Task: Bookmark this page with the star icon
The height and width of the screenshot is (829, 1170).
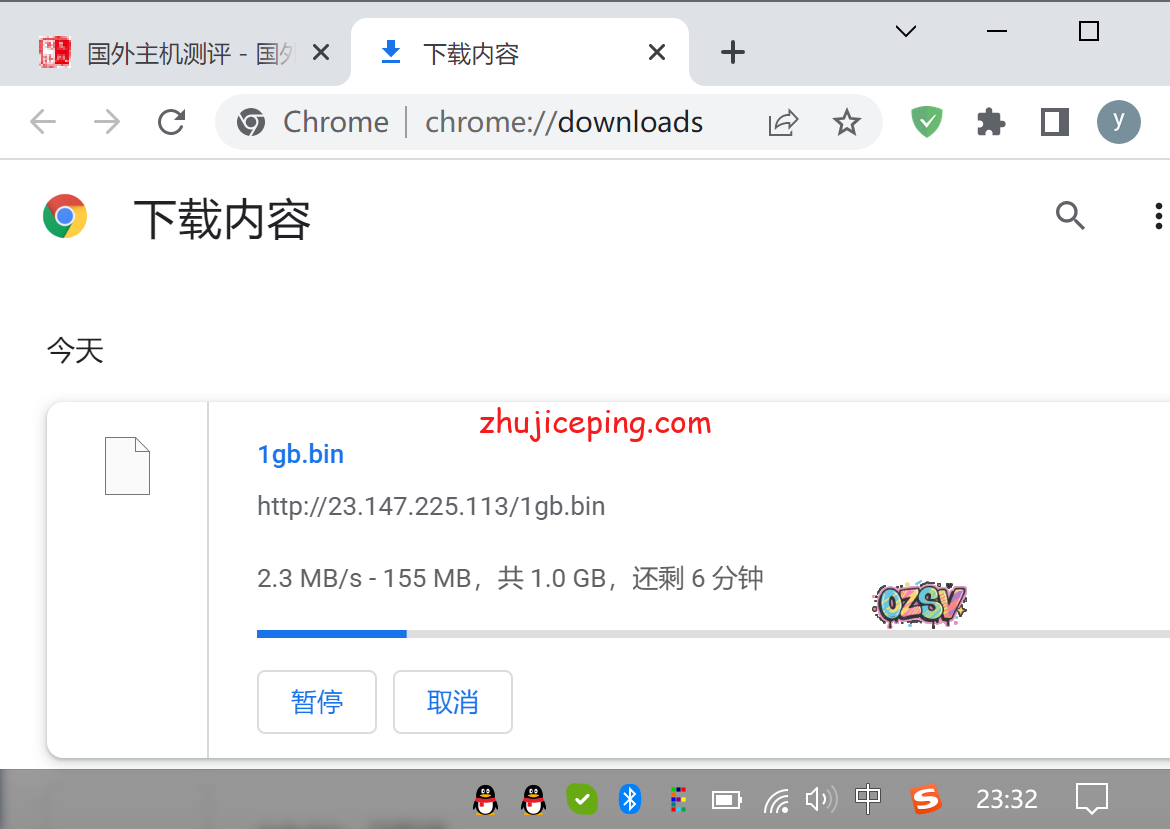Action: pyautogui.click(x=846, y=122)
